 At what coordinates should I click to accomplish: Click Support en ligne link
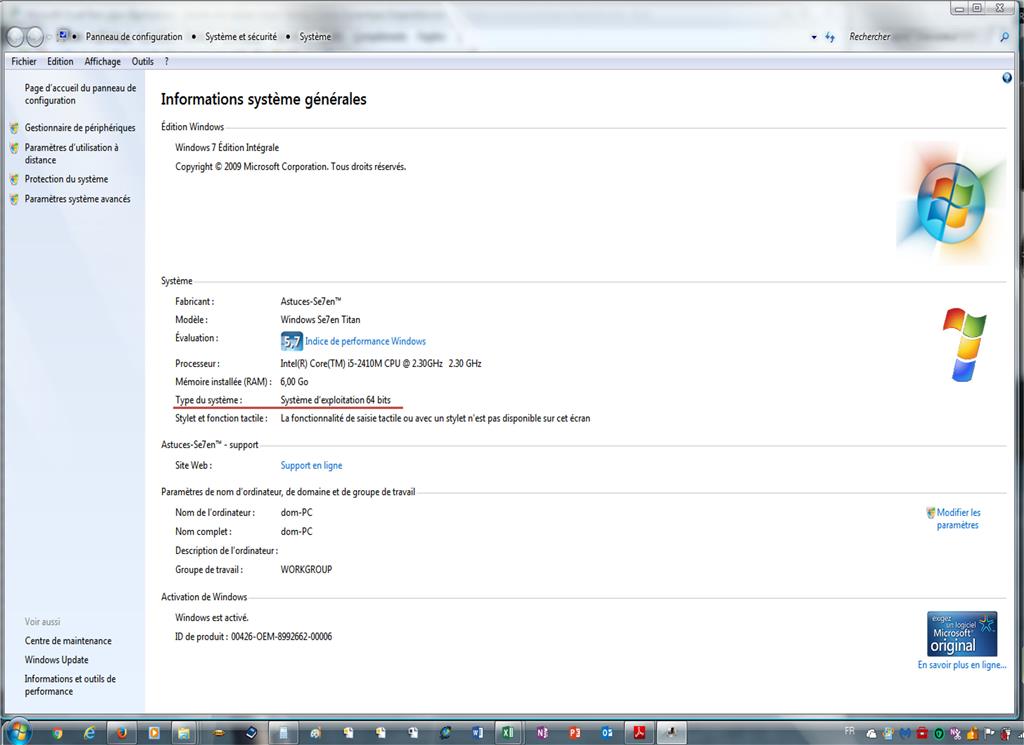click(x=311, y=466)
